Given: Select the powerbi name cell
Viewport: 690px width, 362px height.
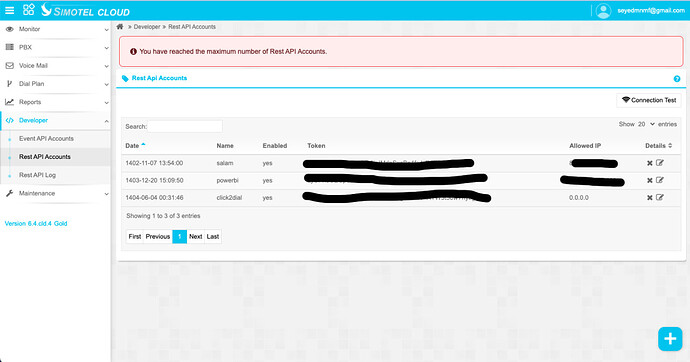Looking at the screenshot, I should pos(228,180).
